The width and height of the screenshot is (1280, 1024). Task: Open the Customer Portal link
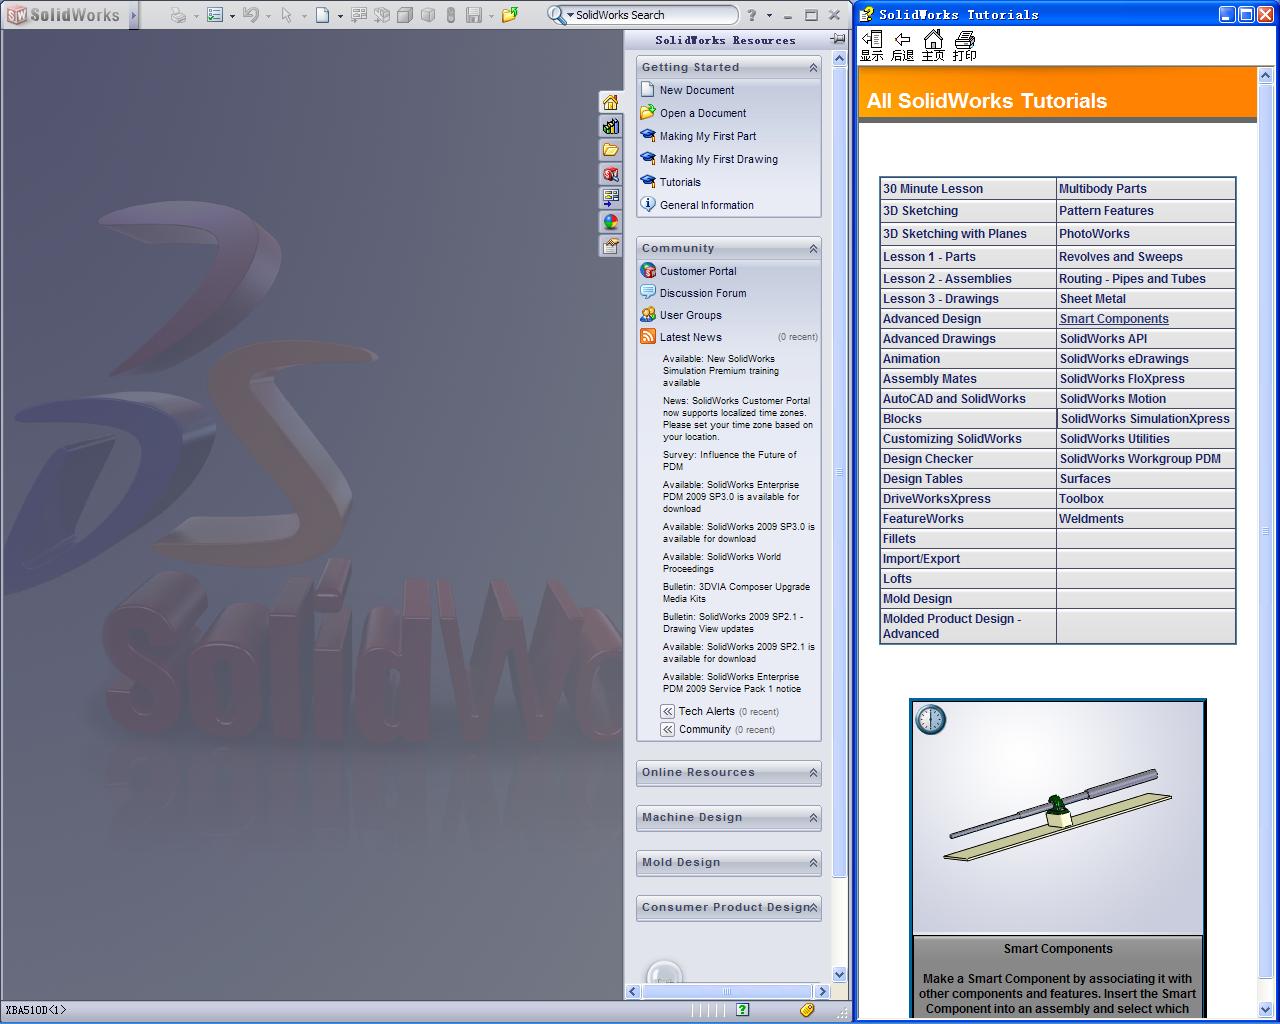tap(698, 271)
